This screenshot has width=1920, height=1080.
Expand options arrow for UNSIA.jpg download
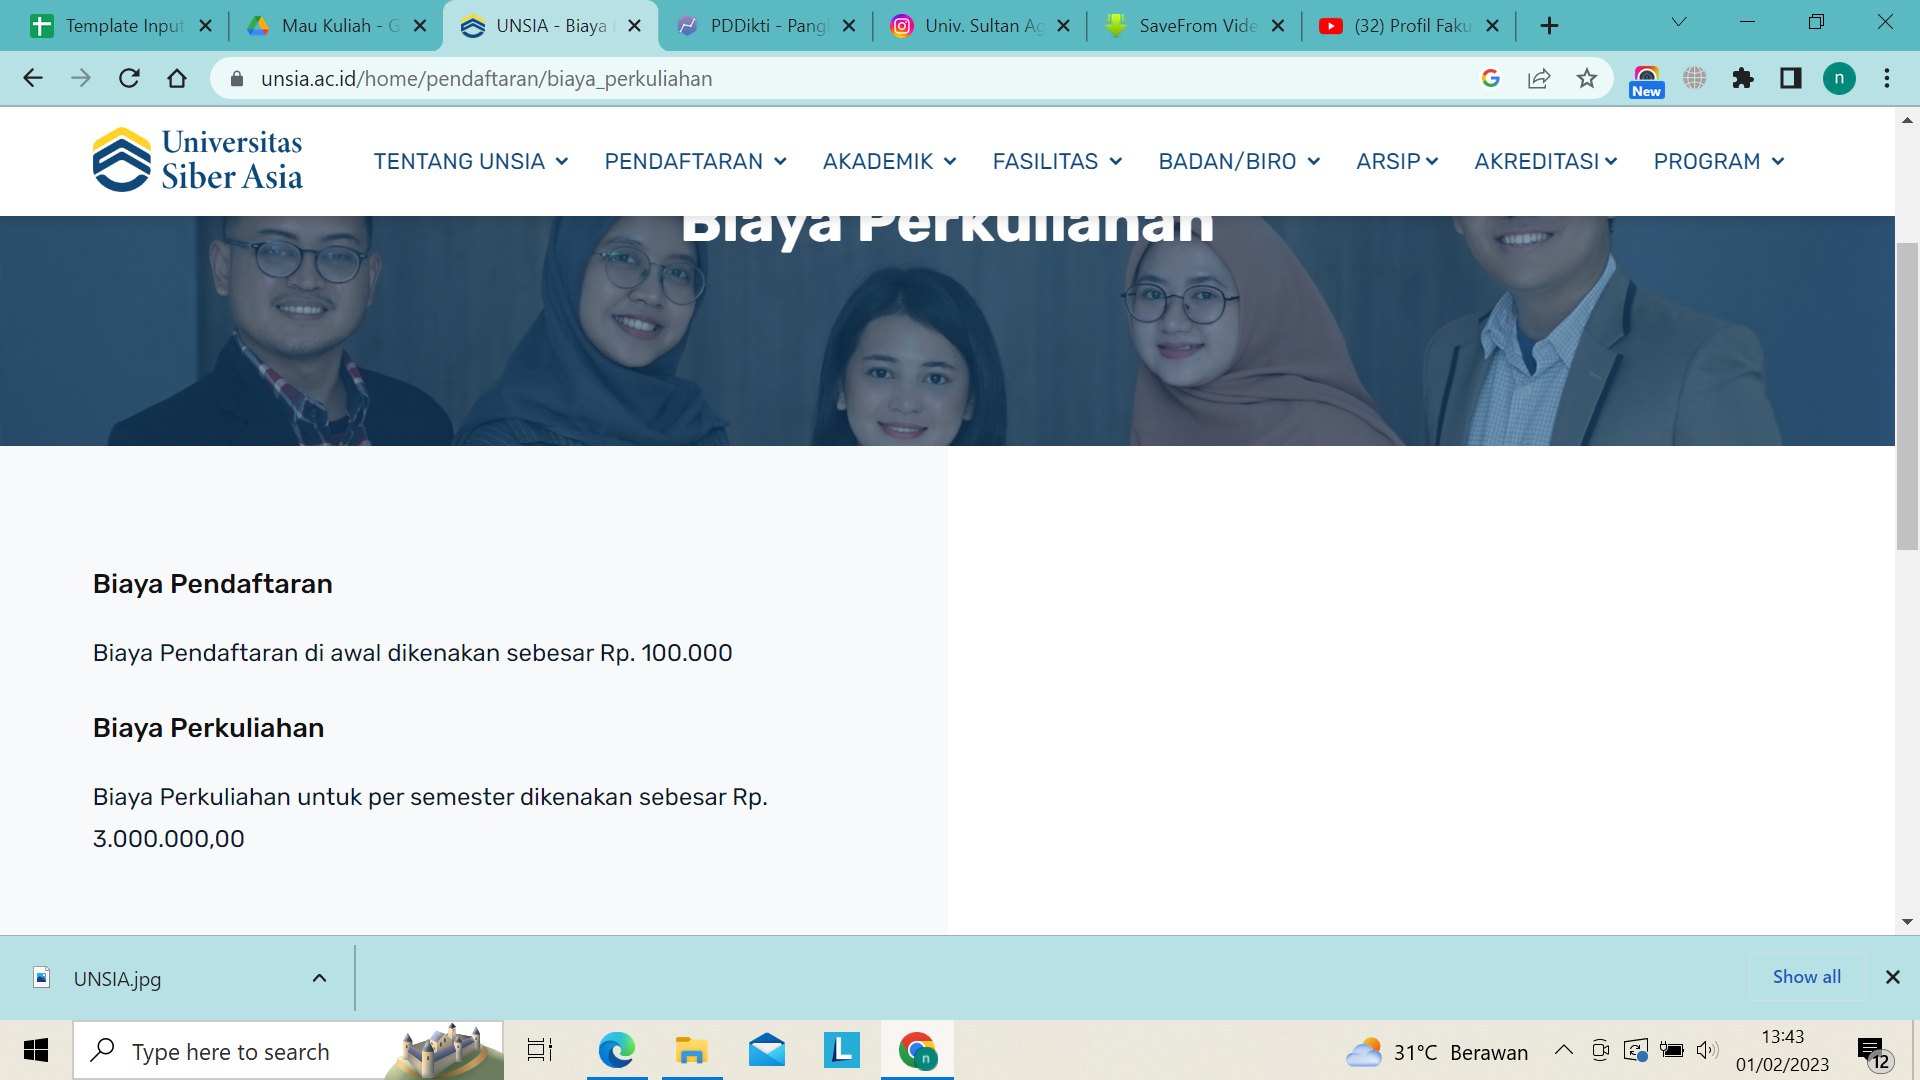319,978
